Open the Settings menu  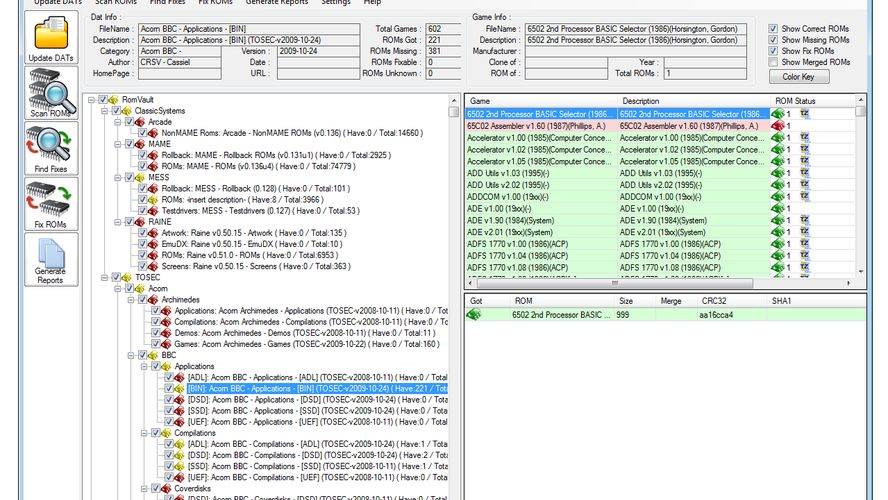coord(335,3)
